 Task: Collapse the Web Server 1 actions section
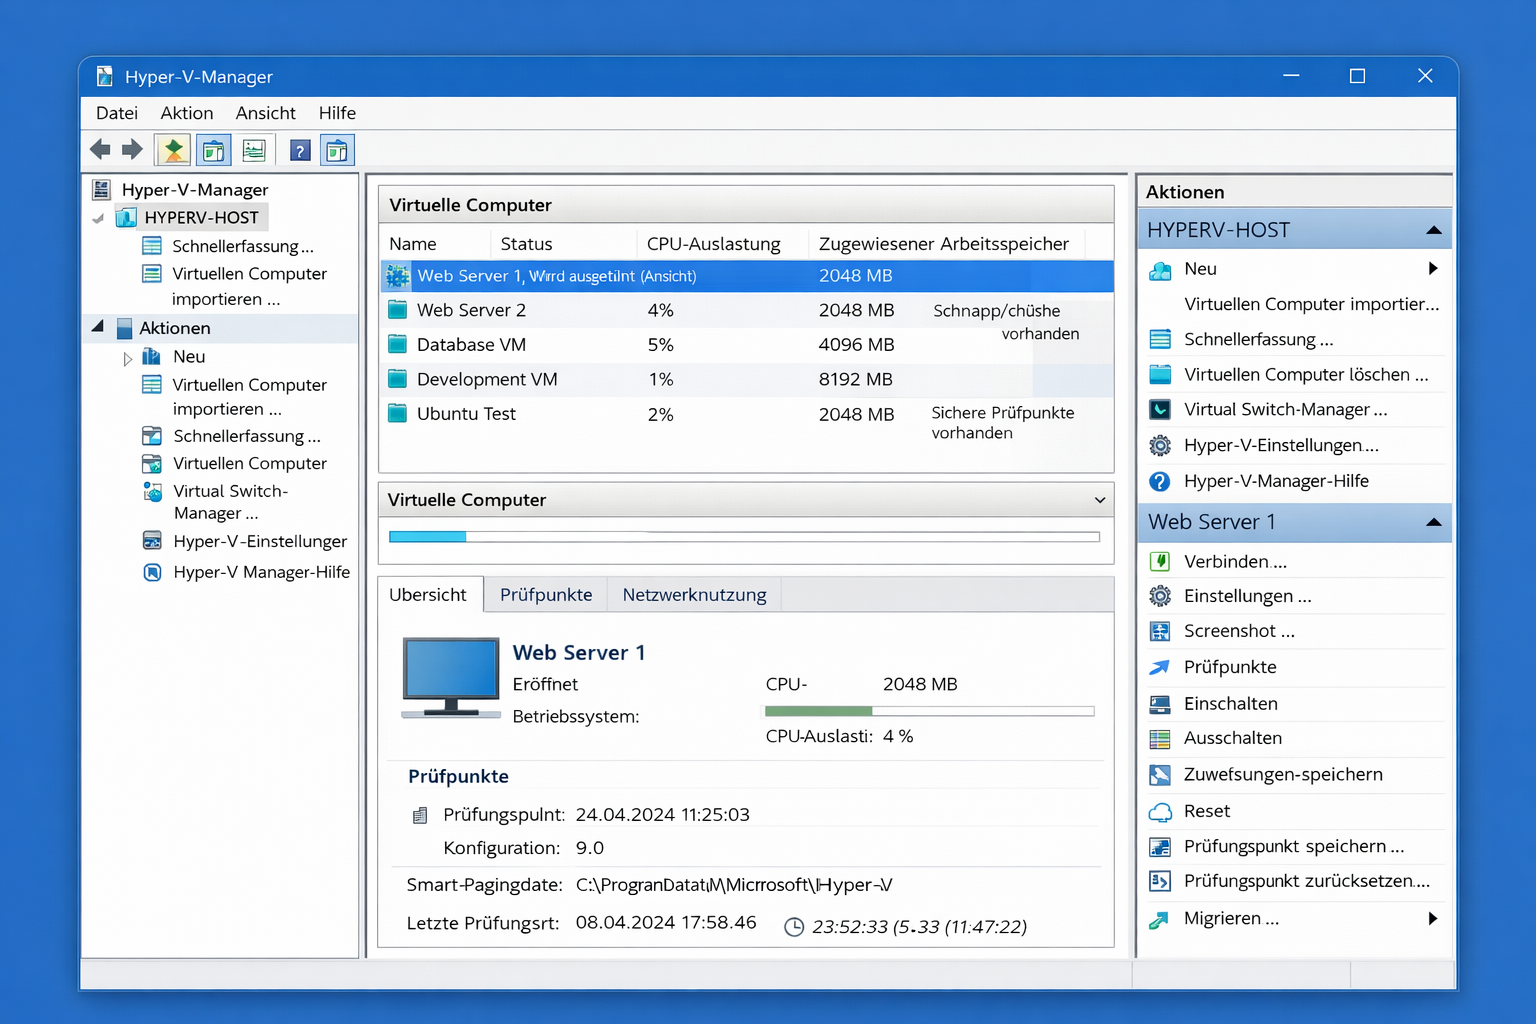coord(1433,523)
